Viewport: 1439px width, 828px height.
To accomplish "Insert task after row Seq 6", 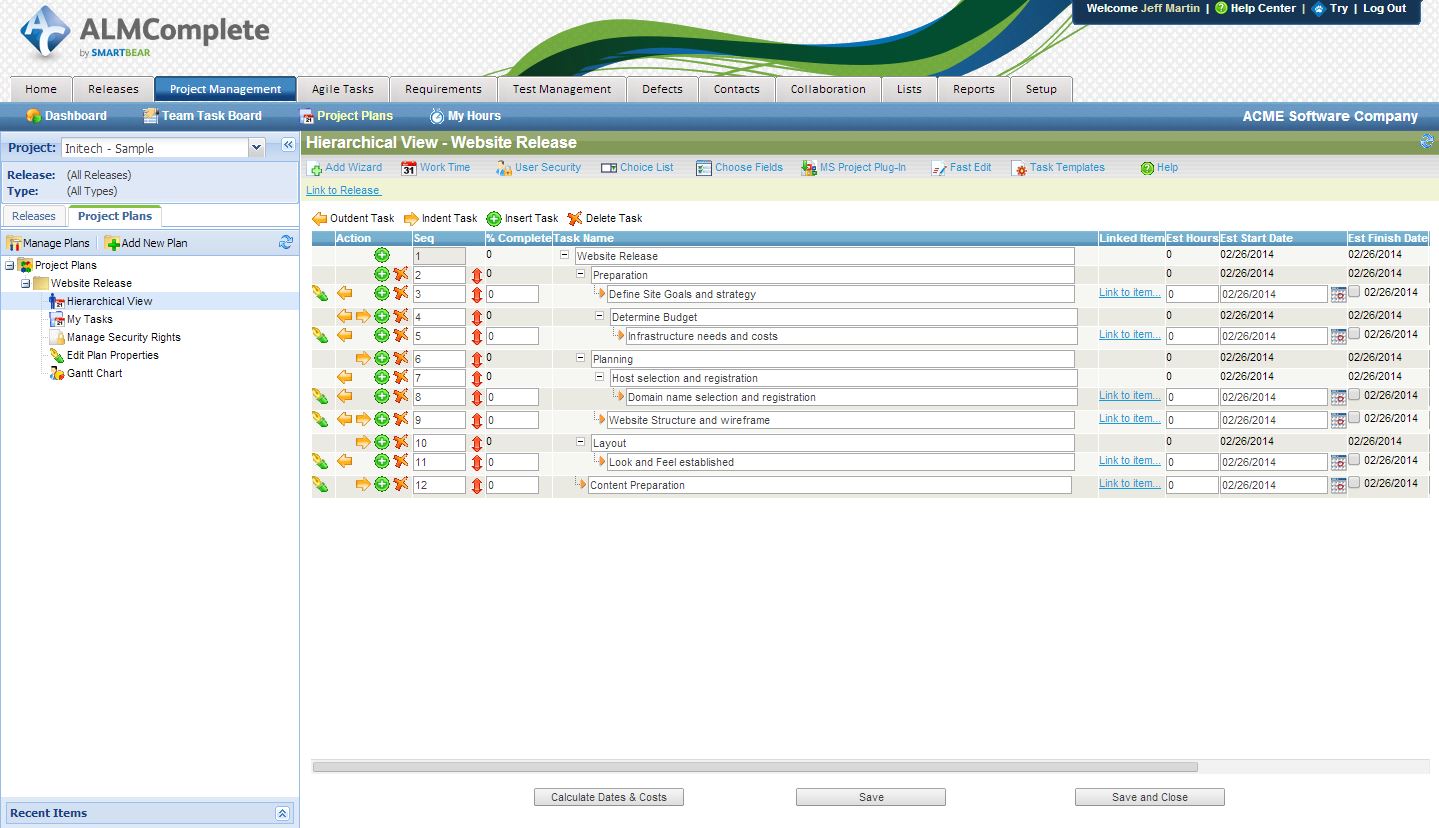I will coord(382,358).
